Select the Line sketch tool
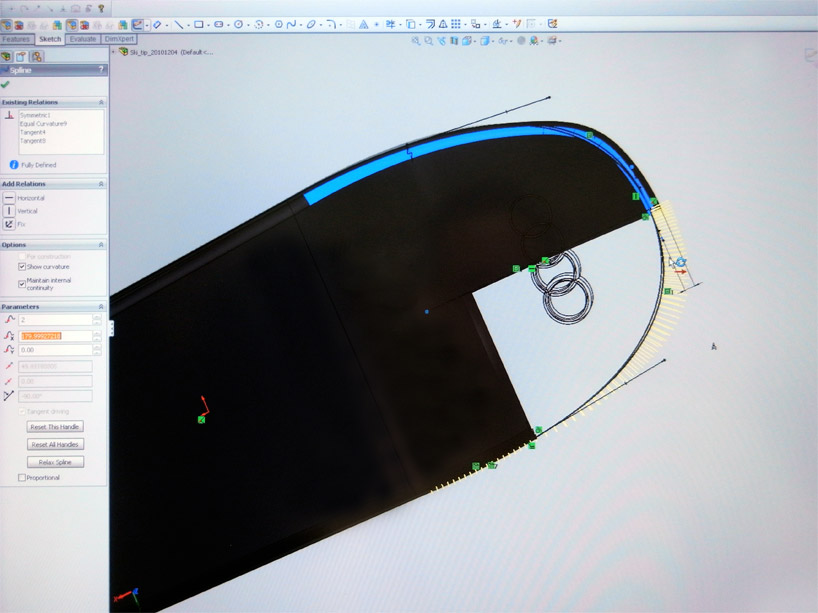 click(179, 24)
